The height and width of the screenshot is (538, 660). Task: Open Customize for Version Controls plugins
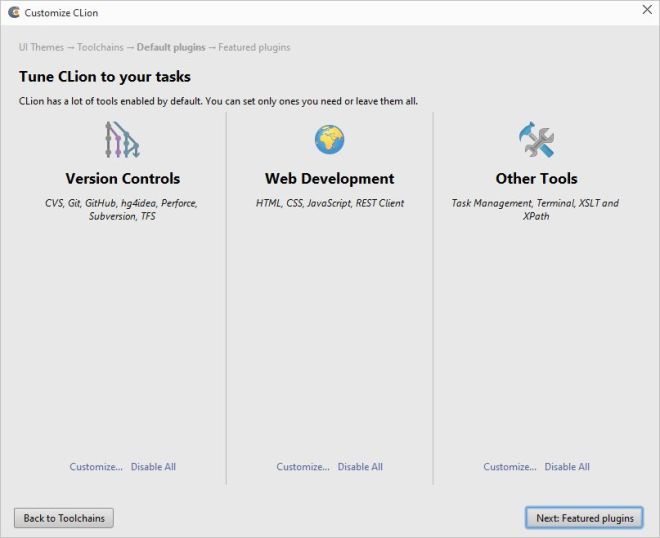[x=96, y=467]
